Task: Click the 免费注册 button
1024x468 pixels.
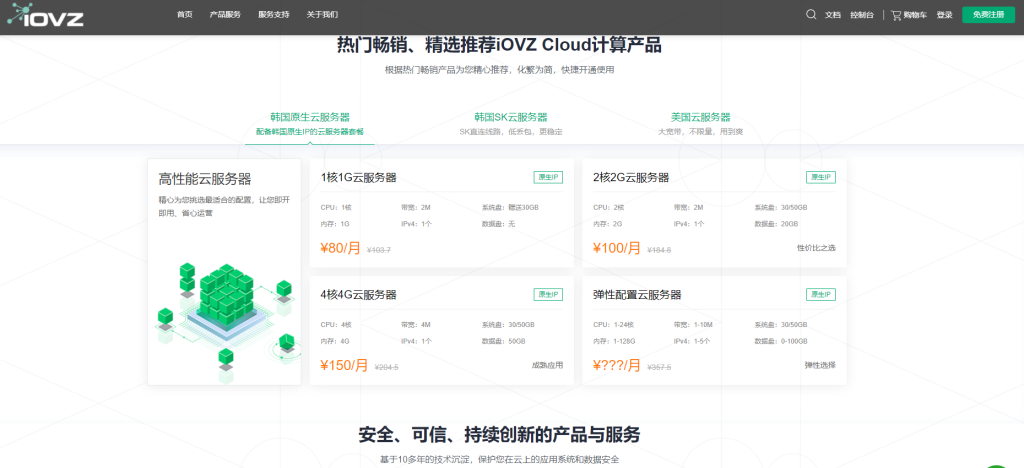Action: pyautogui.click(x=988, y=14)
